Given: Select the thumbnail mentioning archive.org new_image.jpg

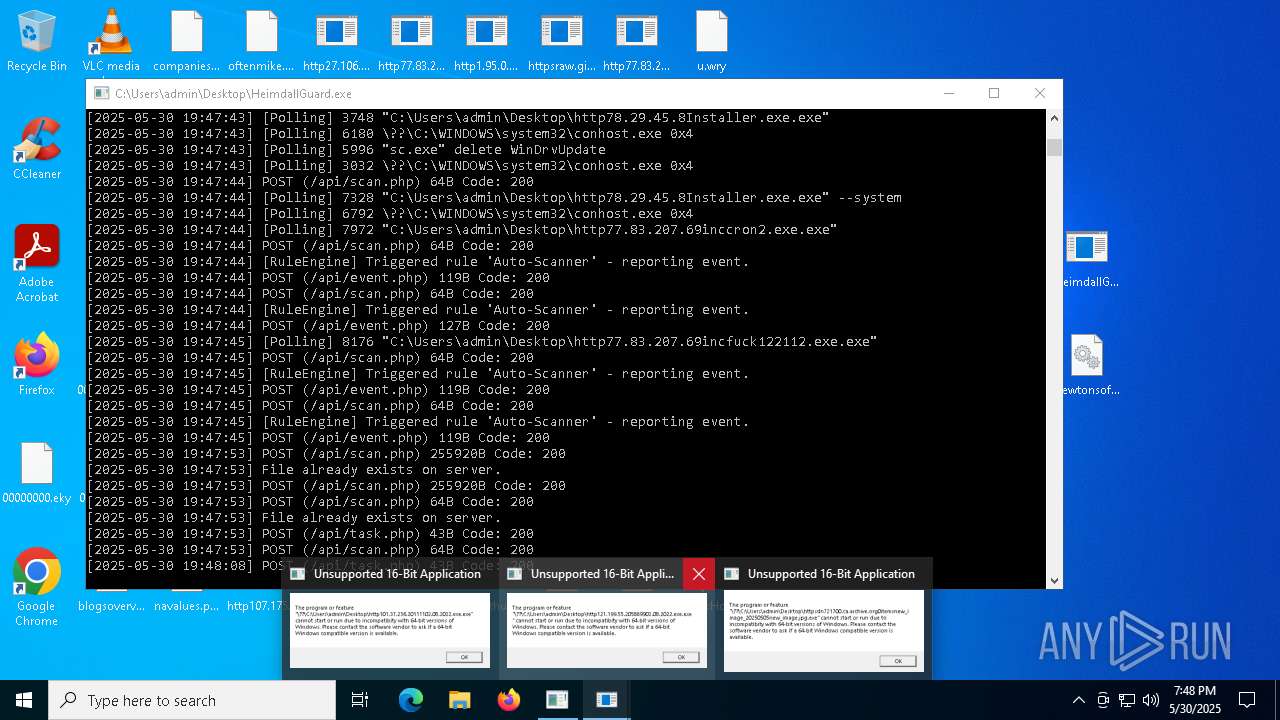Looking at the screenshot, I should (824, 633).
